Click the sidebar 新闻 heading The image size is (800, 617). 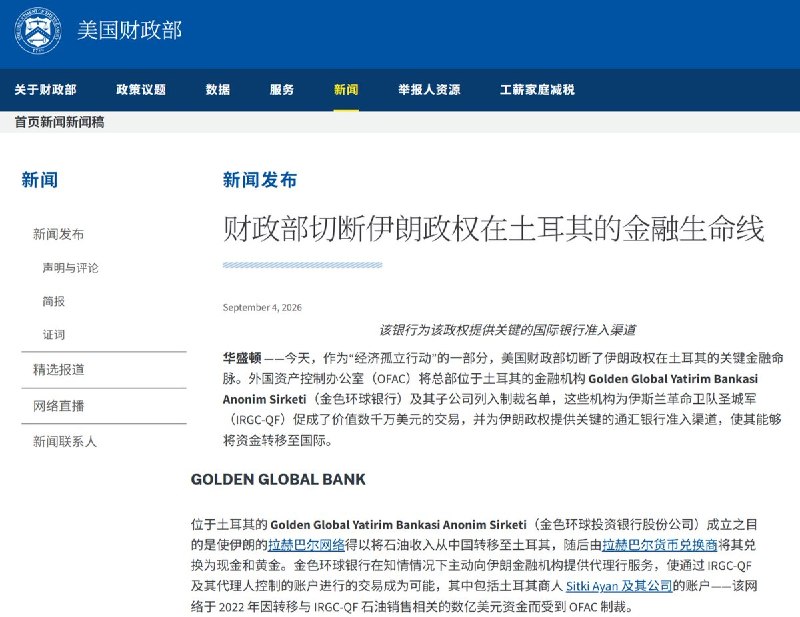tap(40, 180)
